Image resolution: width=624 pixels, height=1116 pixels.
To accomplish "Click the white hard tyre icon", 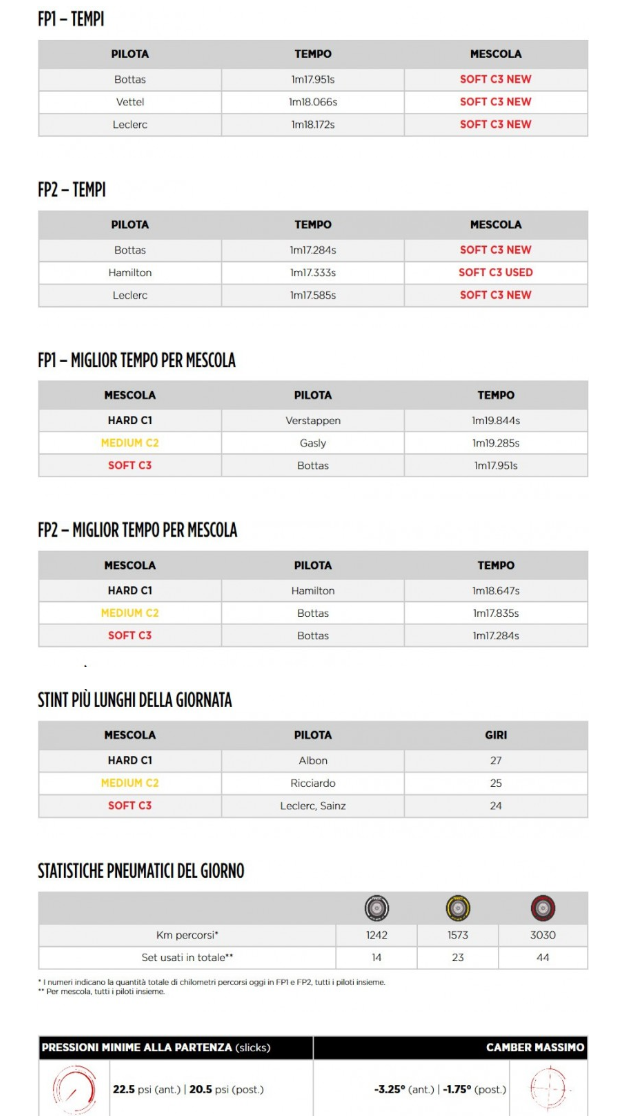I will coord(377,909).
